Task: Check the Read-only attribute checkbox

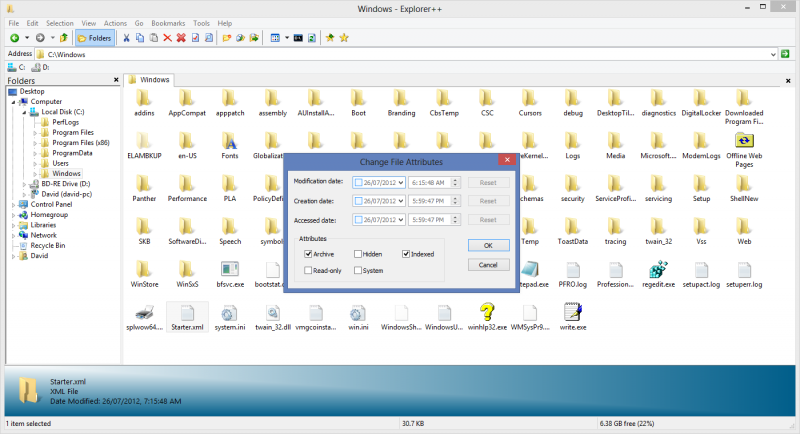Action: (308, 270)
